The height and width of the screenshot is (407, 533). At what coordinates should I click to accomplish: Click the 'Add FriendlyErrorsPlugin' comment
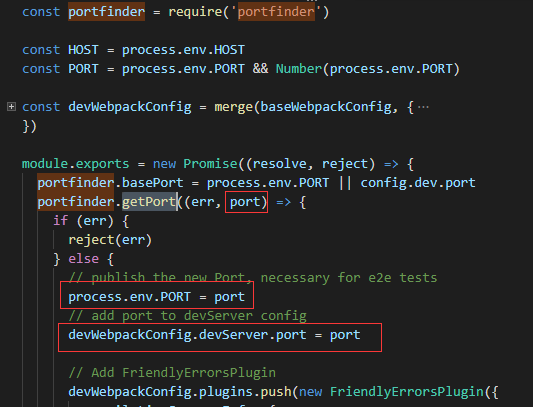coord(172,373)
